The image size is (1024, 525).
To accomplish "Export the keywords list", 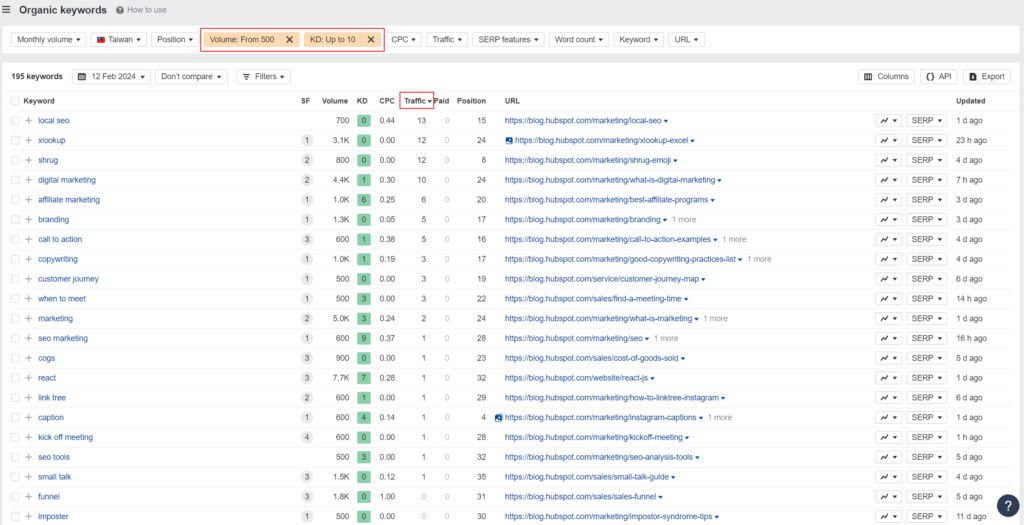I will pyautogui.click(x=987, y=76).
